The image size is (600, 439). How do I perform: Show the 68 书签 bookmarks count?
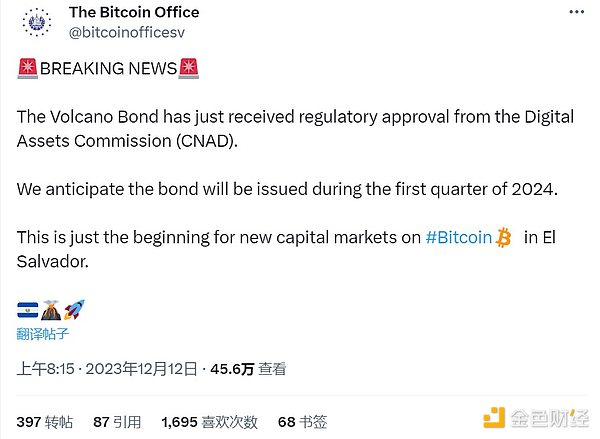click(302, 422)
